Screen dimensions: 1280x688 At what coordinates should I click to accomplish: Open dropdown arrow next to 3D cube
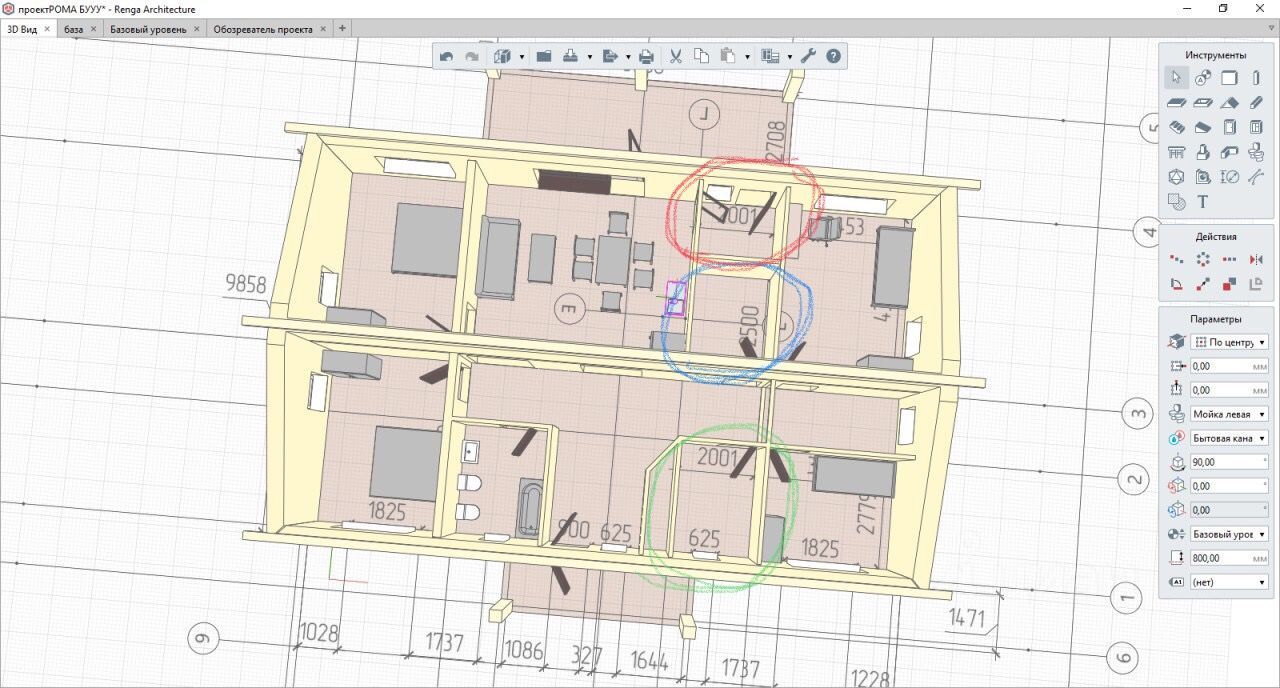(x=522, y=57)
